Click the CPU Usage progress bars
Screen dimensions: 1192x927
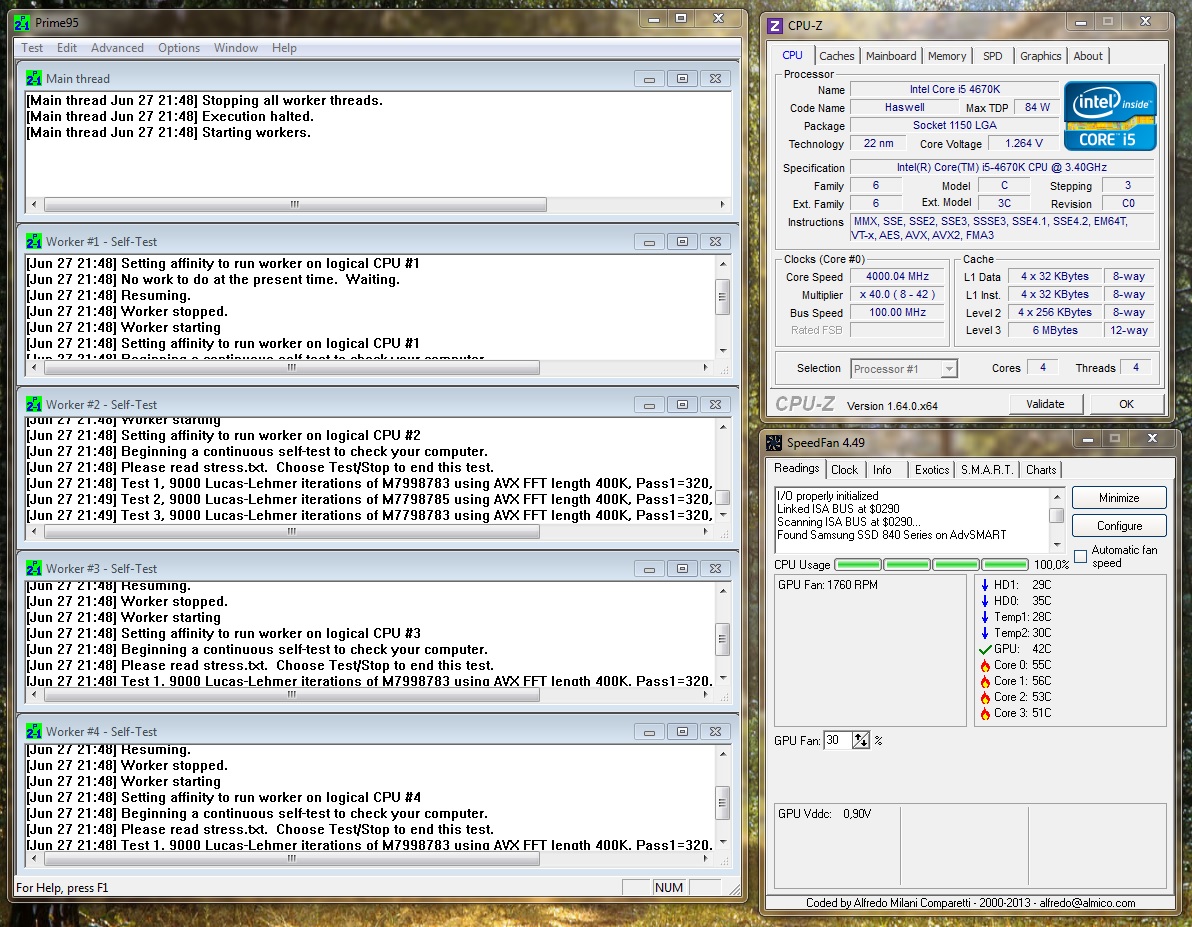click(x=931, y=564)
